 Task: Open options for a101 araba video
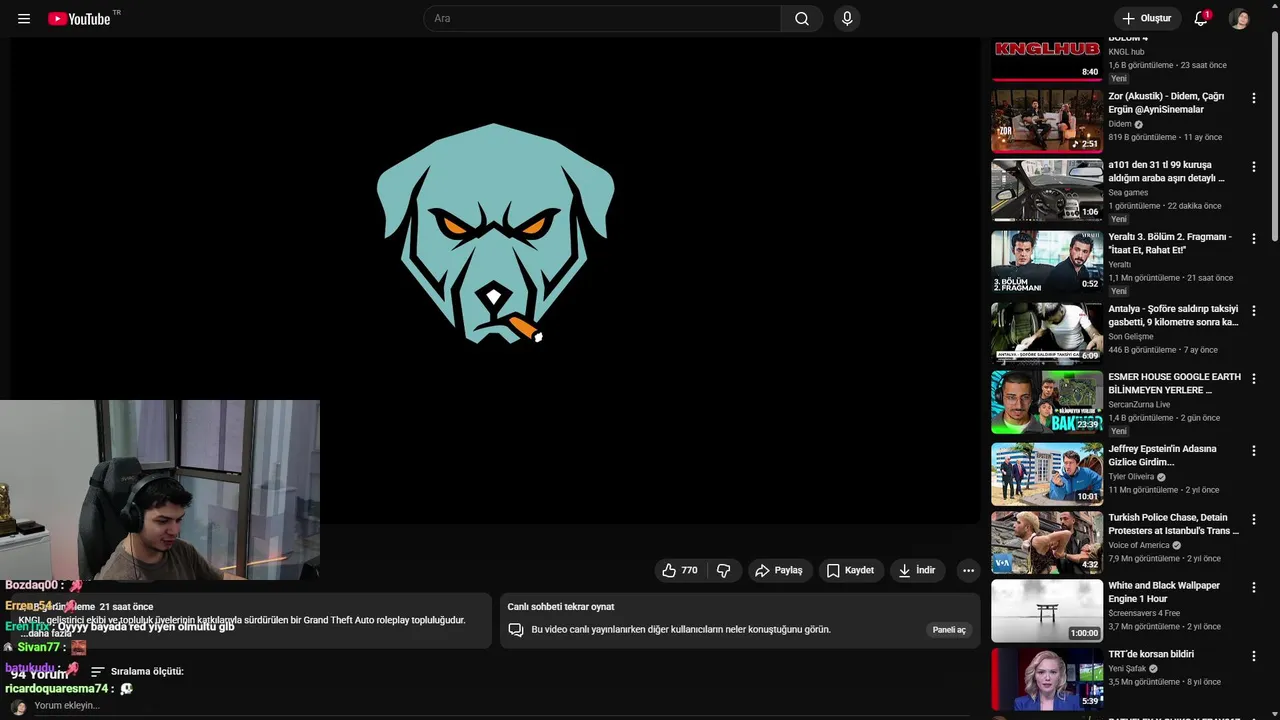click(x=1254, y=166)
